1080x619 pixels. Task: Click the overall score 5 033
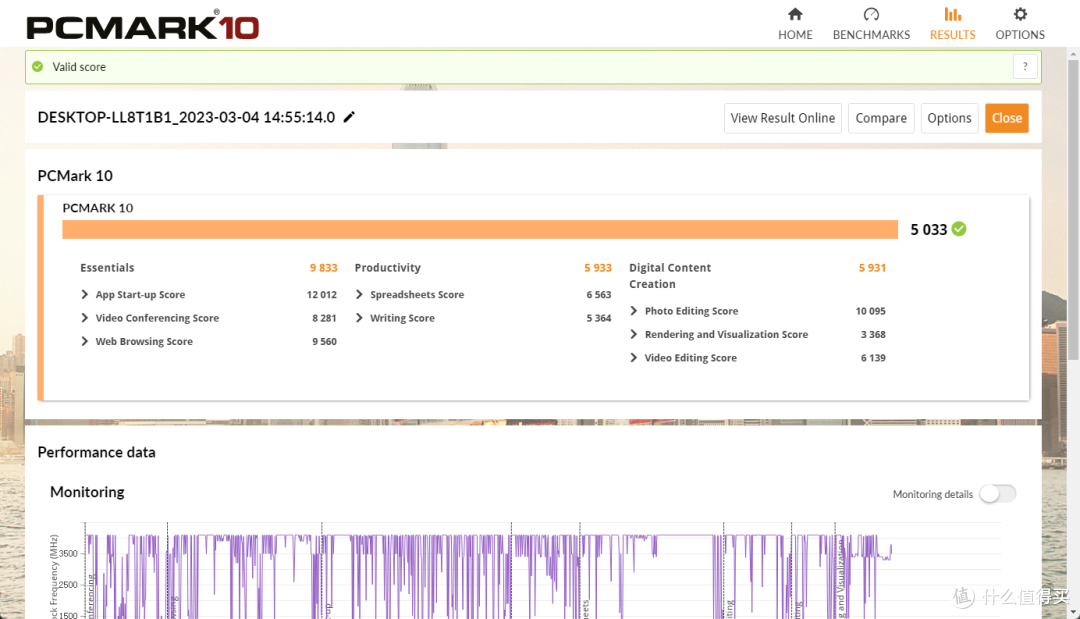coord(928,230)
